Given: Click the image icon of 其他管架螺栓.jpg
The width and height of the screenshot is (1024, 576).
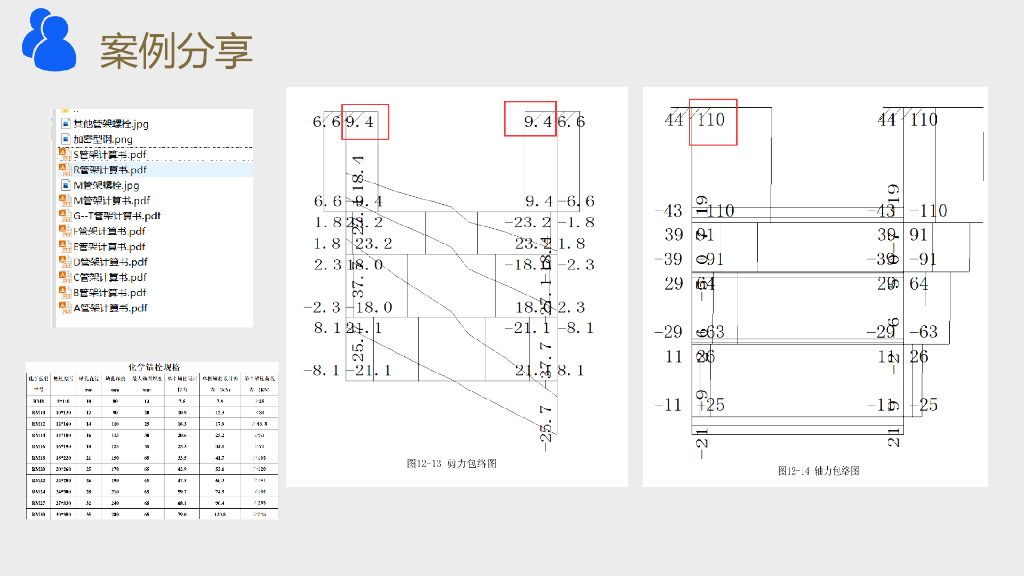Looking at the screenshot, I should pyautogui.click(x=65, y=123).
